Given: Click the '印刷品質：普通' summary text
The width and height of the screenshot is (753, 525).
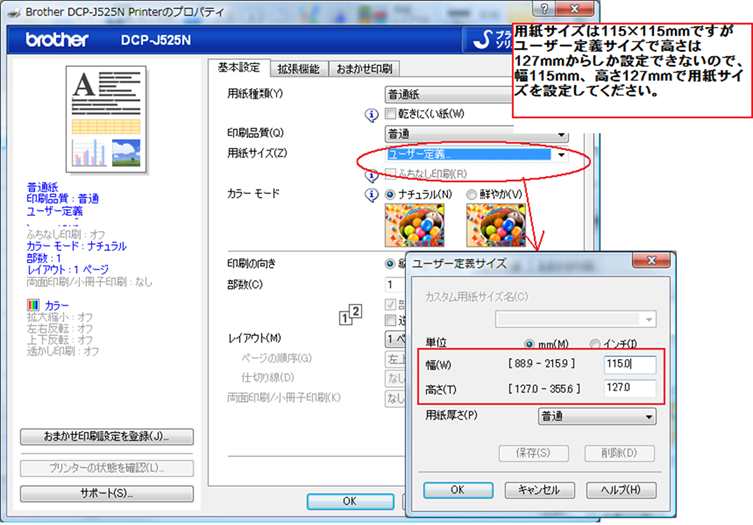Looking at the screenshot, I should tap(62, 199).
